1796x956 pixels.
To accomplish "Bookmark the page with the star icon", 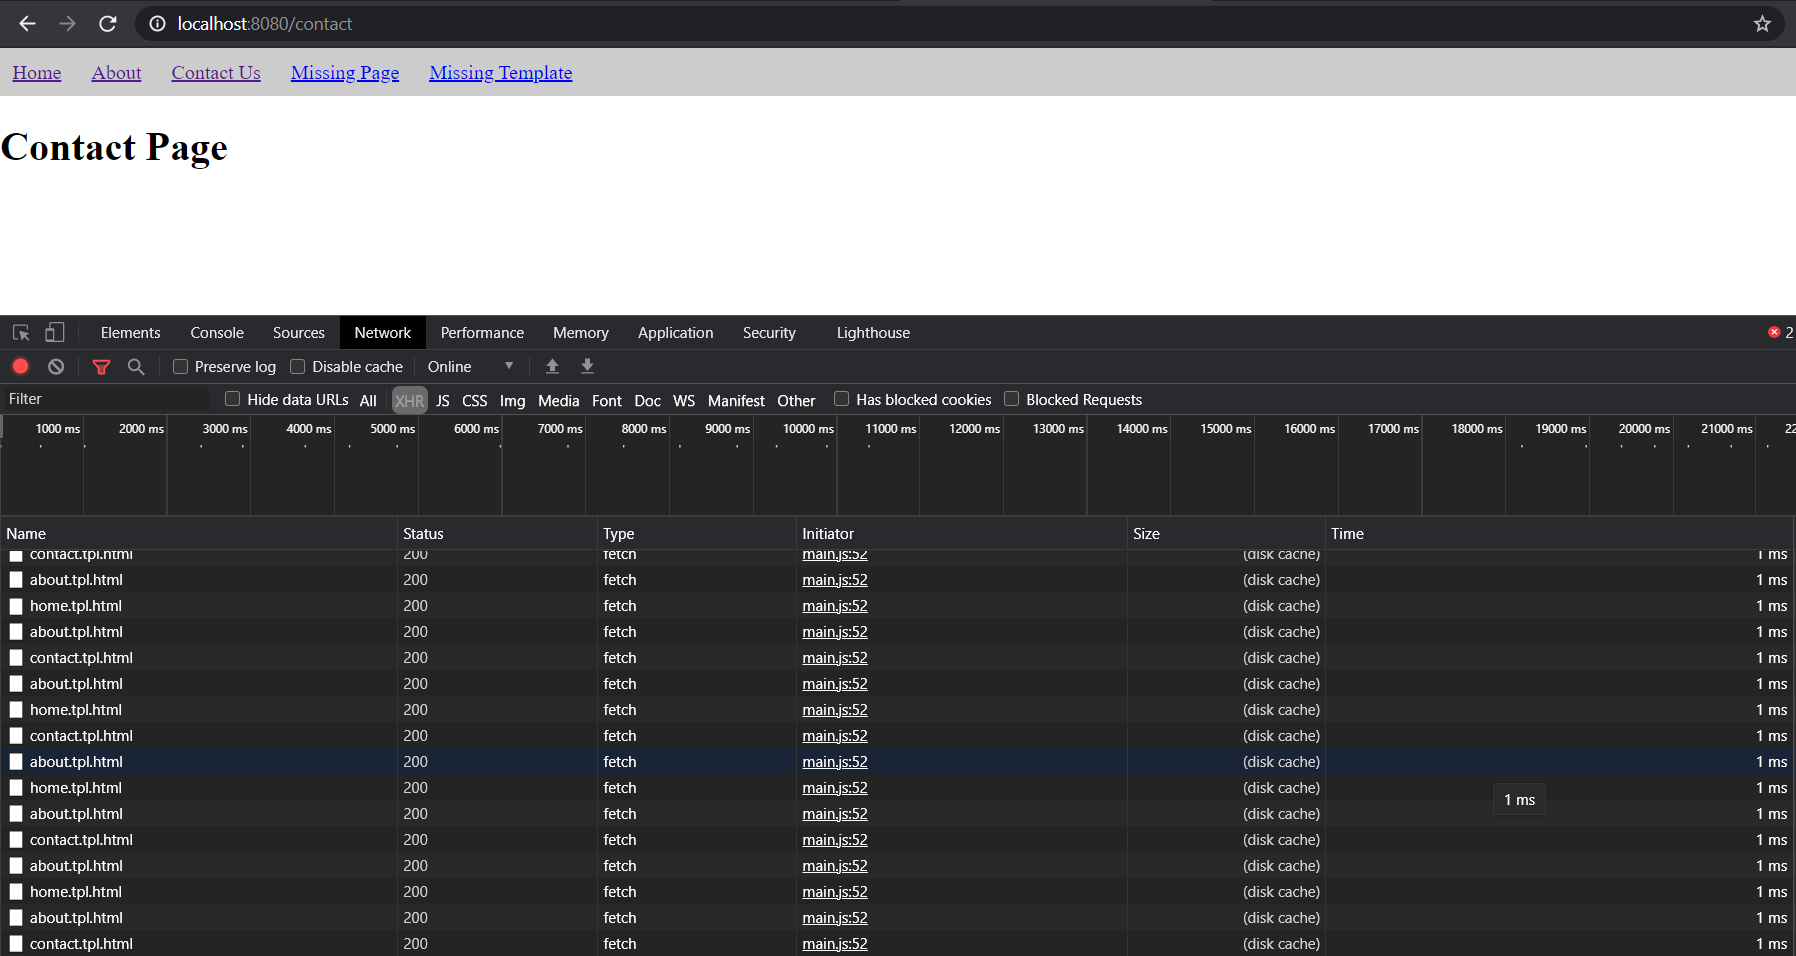I will [1762, 23].
